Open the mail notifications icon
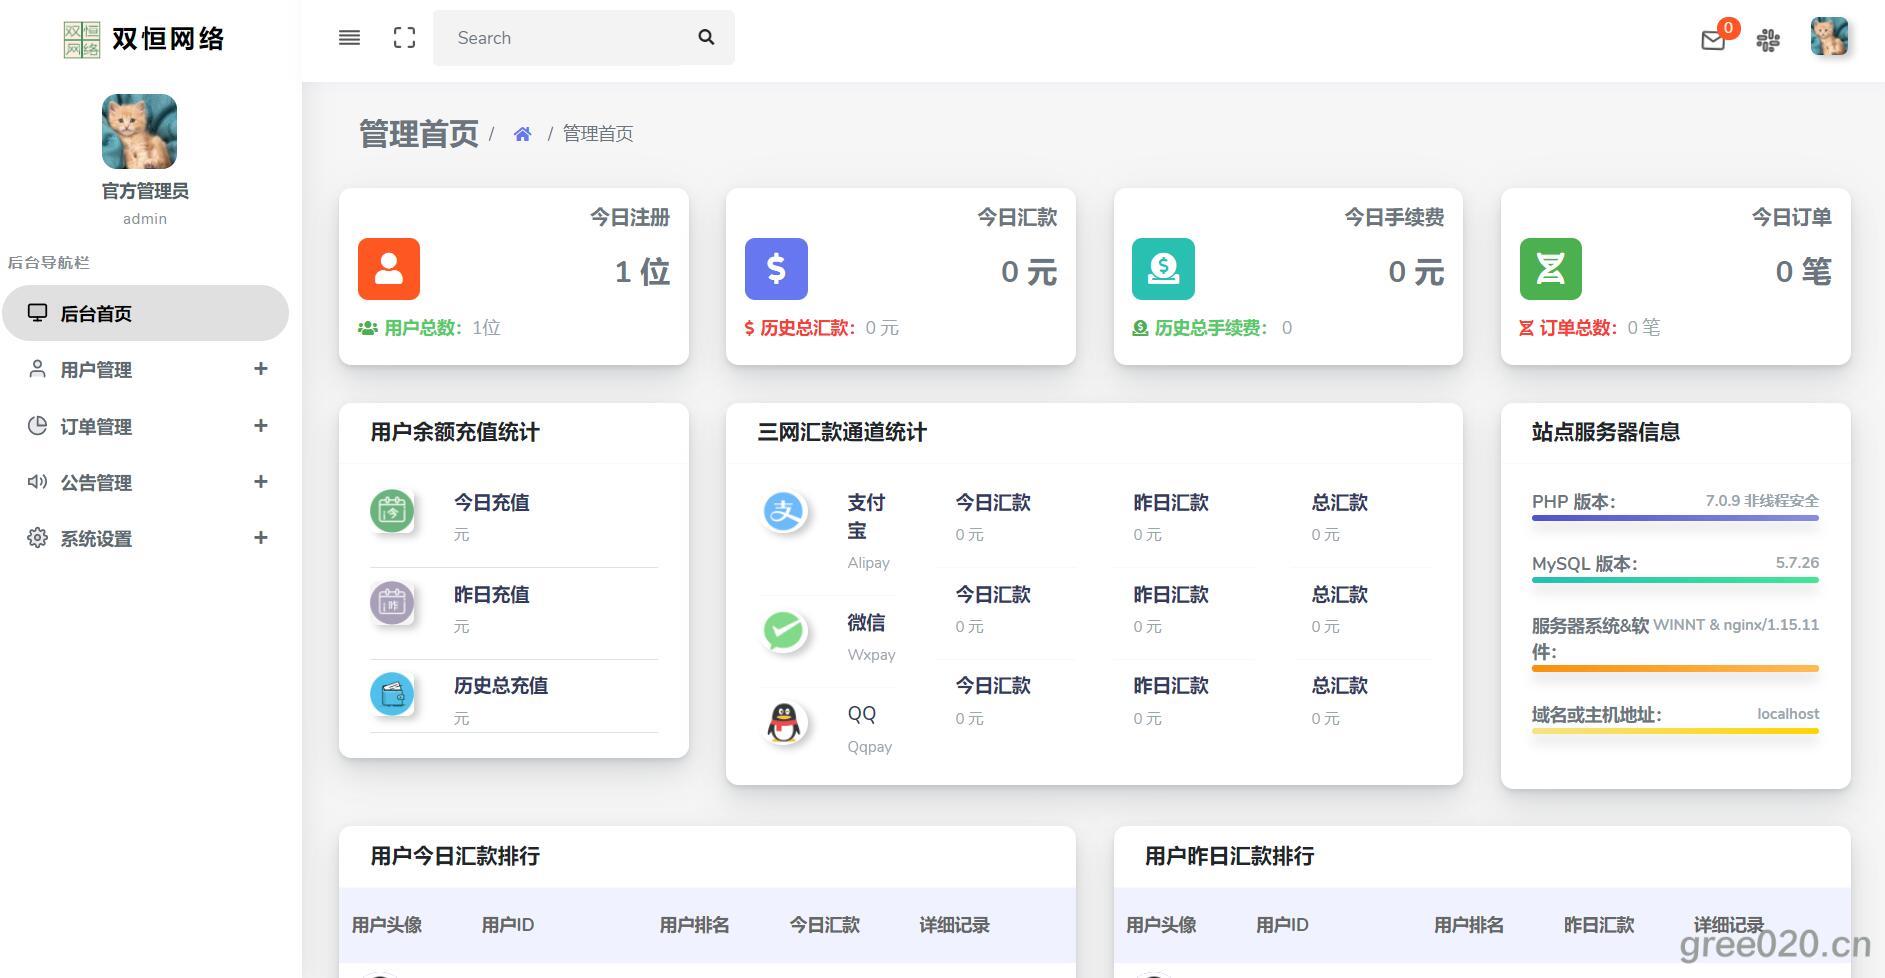Screen dimensions: 1885x978 pyautogui.click(x=1713, y=40)
